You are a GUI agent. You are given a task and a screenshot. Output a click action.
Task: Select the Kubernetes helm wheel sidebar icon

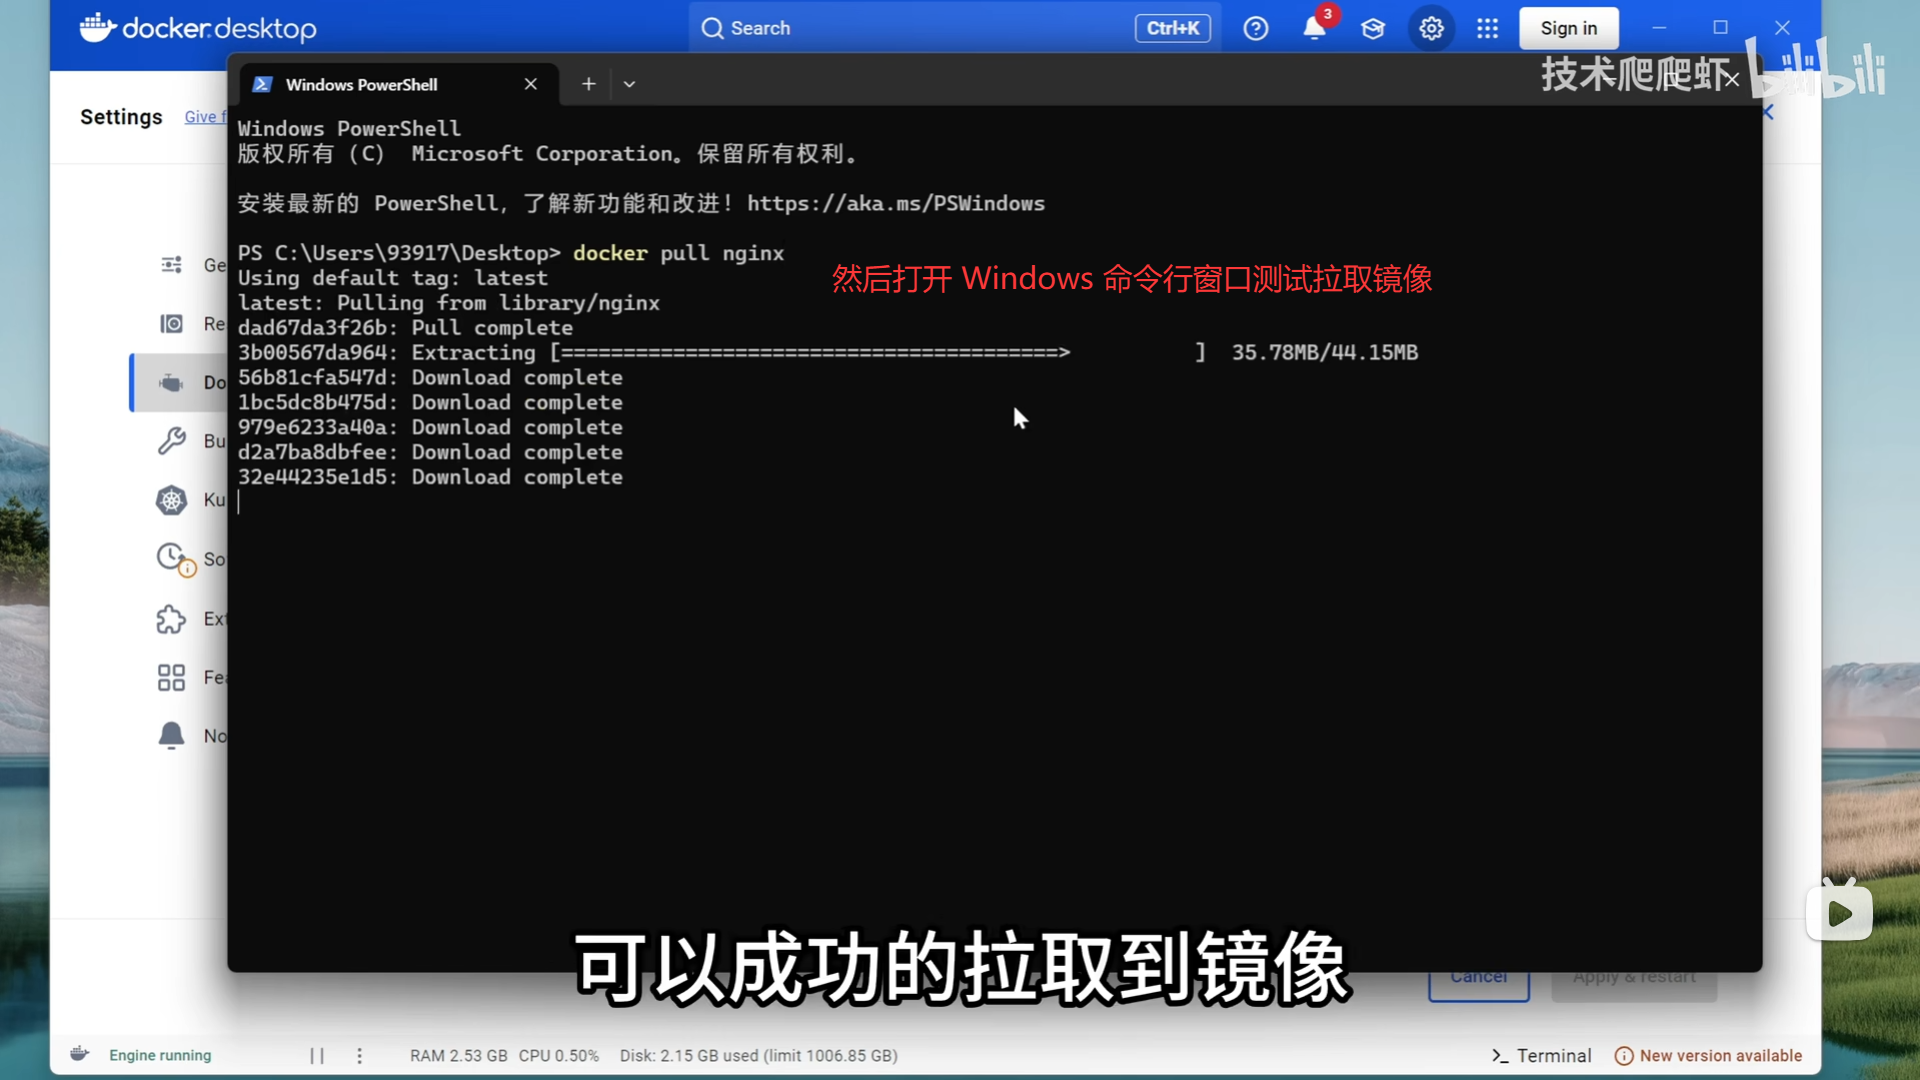pyautogui.click(x=172, y=500)
